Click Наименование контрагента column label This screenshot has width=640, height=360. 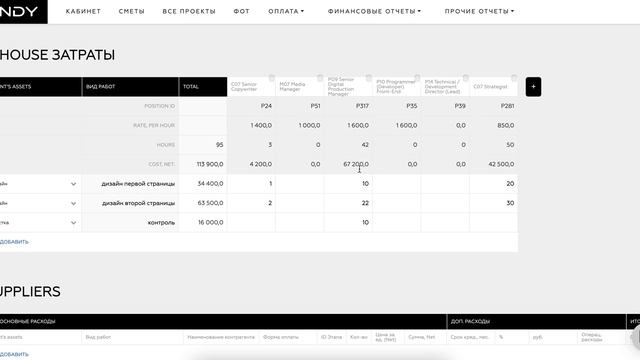point(221,337)
